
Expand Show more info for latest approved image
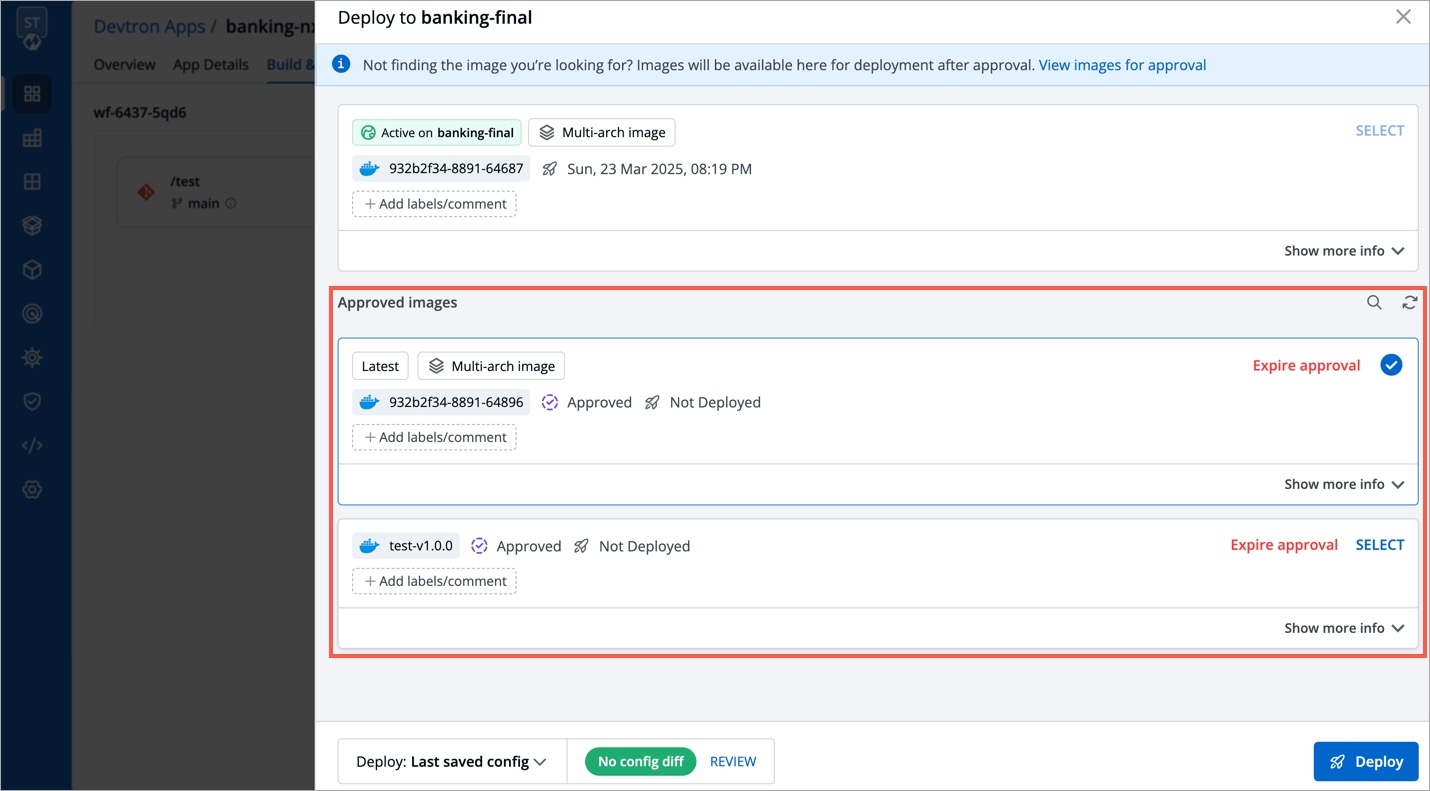tap(1343, 484)
